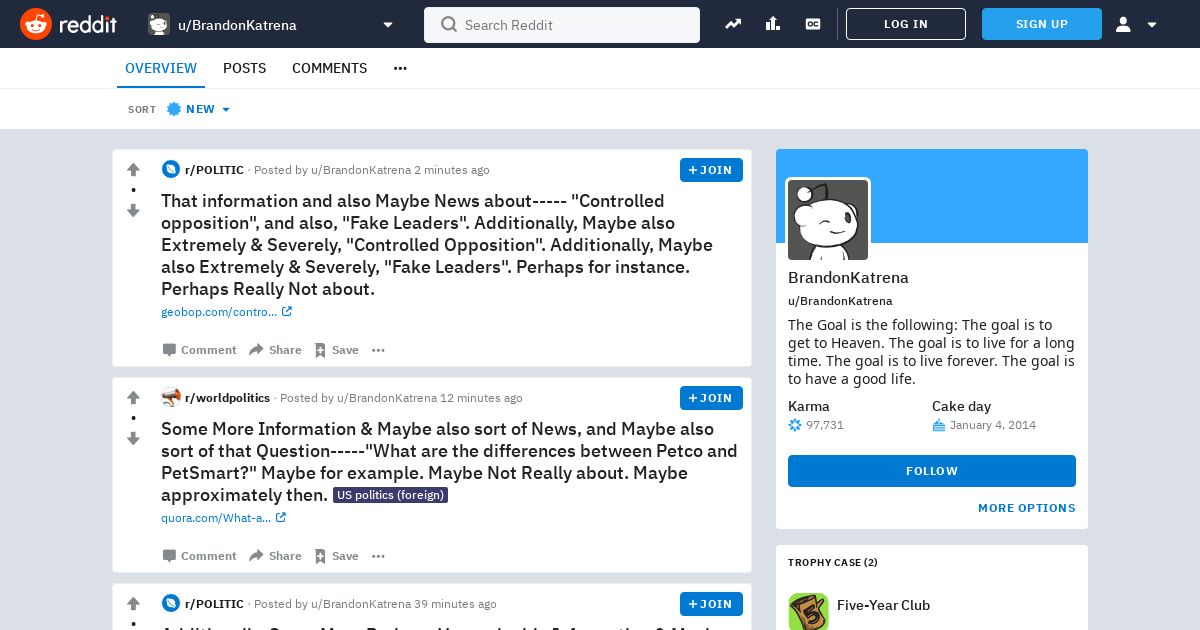Open the Reddit Live OC icon
The image size is (1200, 630).
(x=813, y=24)
